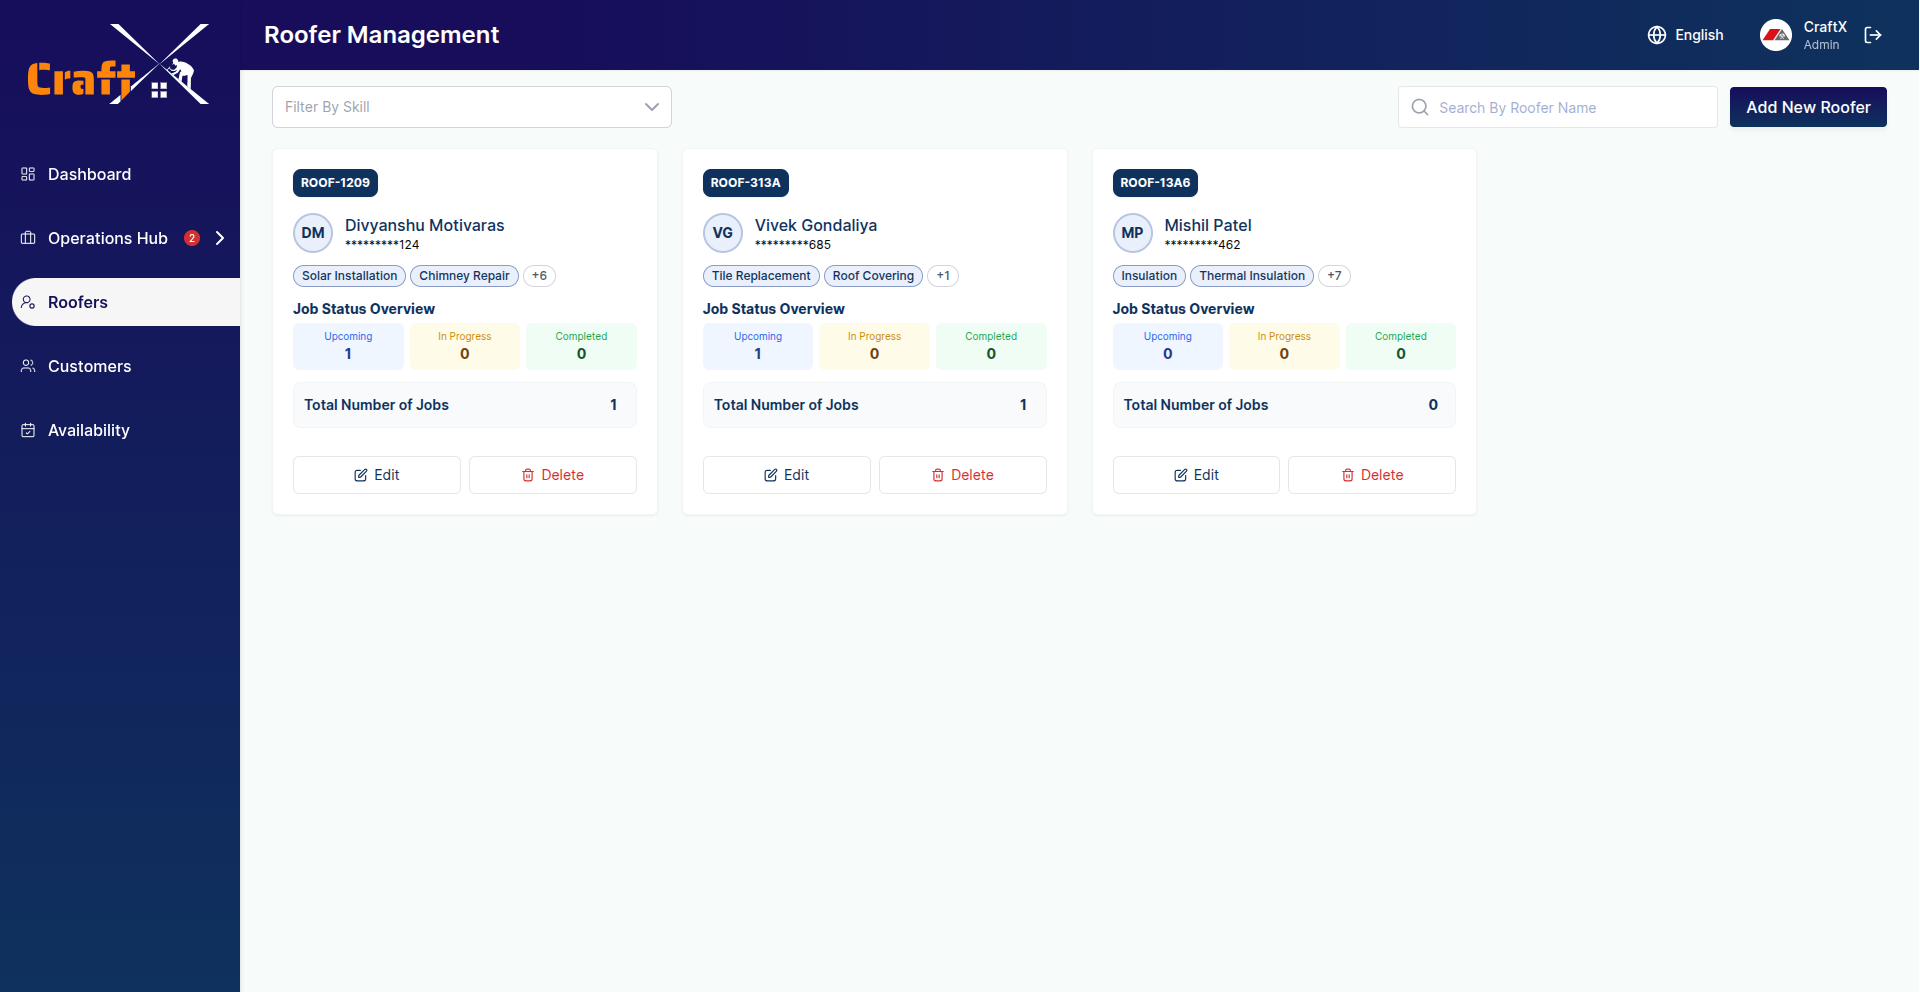1920x992 pixels.
Task: Click the VG avatar for Vivek Gondaliya
Action: tap(722, 233)
